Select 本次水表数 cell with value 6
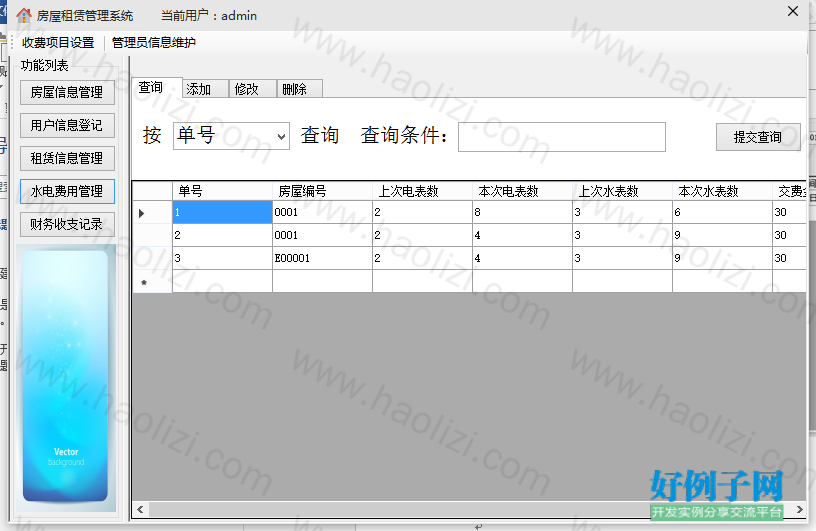This screenshot has width=816, height=531. 722,212
